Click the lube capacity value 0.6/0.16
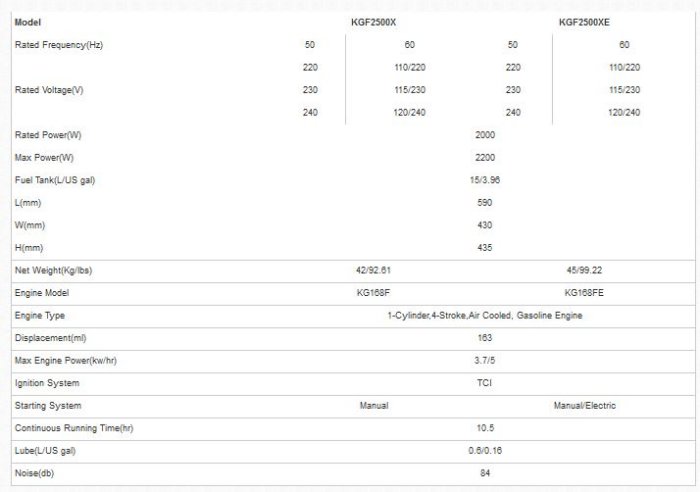The height and width of the screenshot is (492, 700). coord(485,450)
